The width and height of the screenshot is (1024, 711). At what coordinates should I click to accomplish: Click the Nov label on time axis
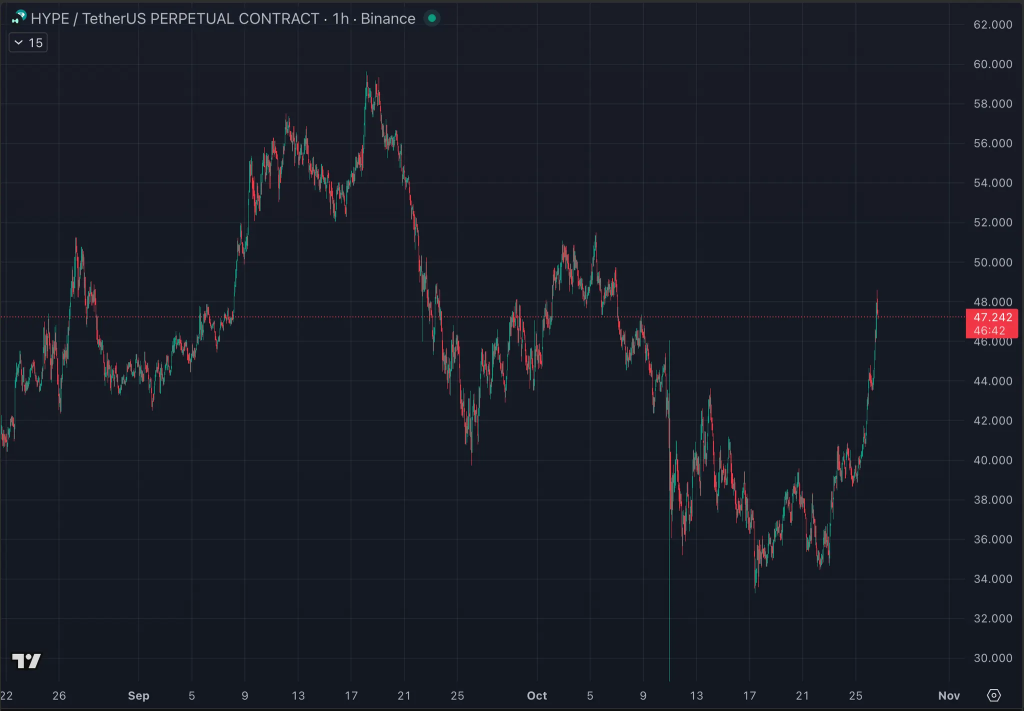[x=949, y=695]
